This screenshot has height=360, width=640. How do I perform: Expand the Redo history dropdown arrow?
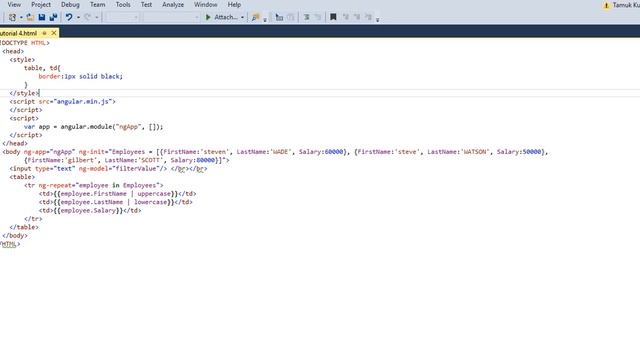[x=97, y=18]
